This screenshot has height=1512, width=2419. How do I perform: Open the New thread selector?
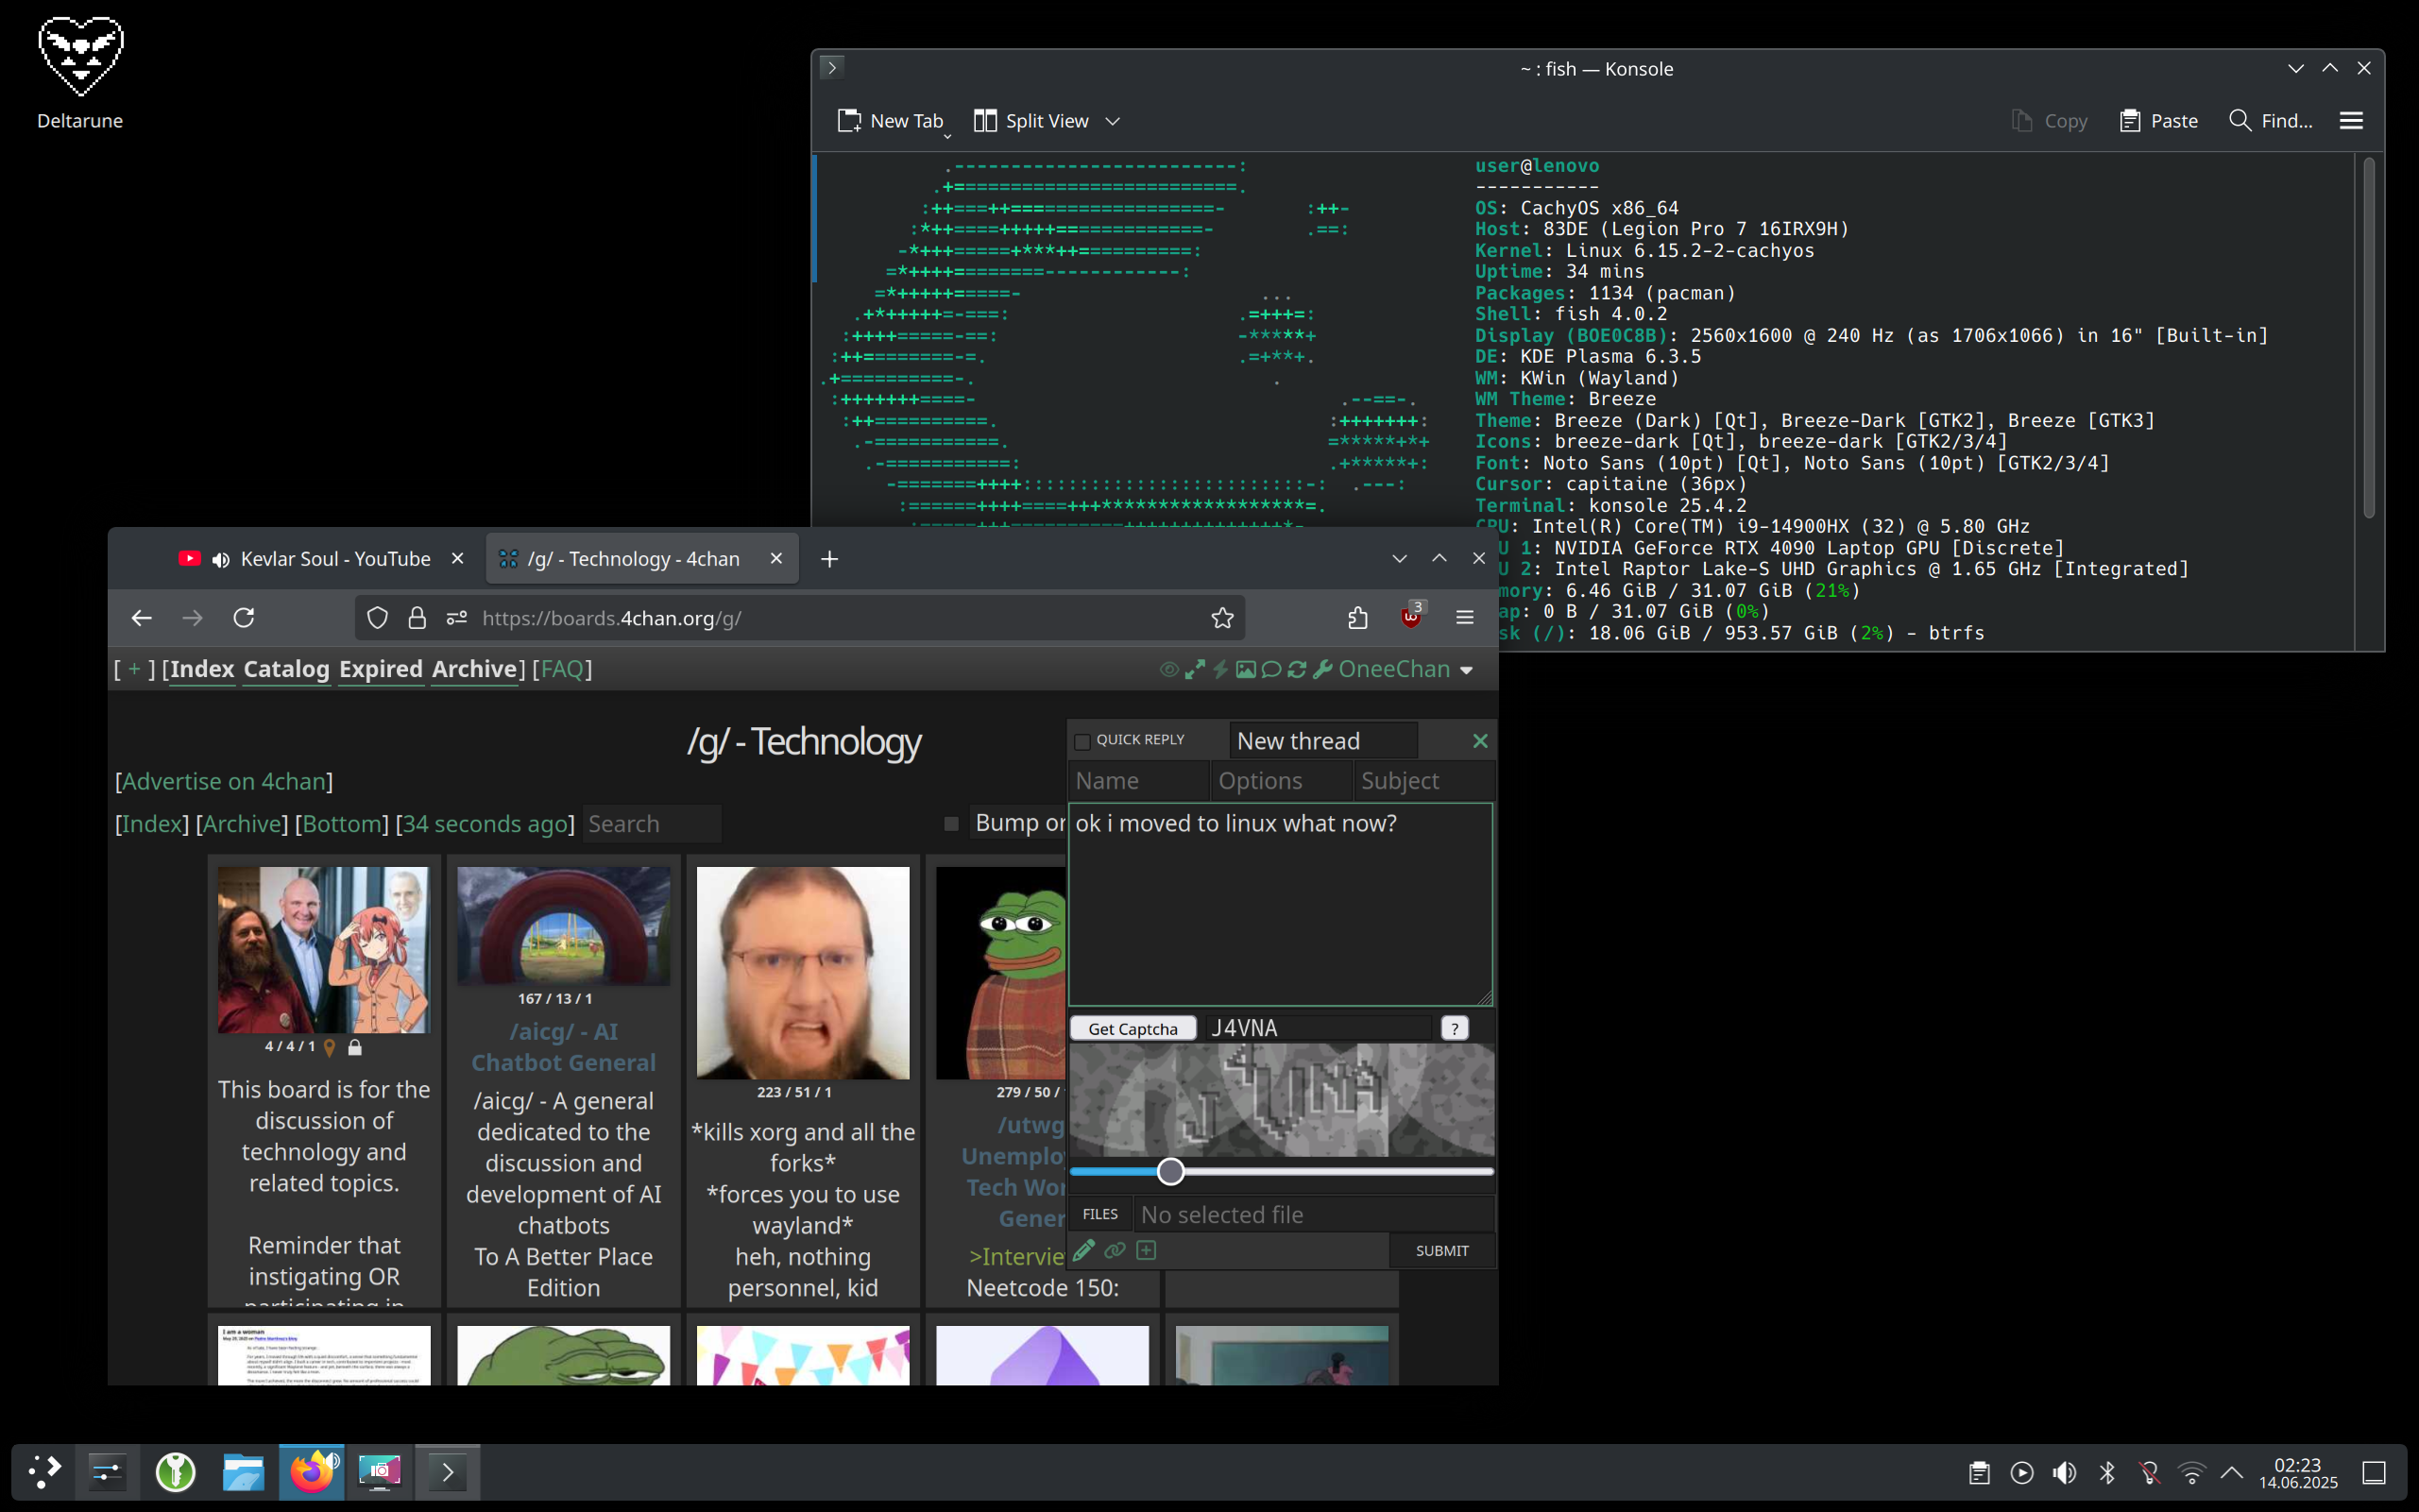coord(1323,741)
